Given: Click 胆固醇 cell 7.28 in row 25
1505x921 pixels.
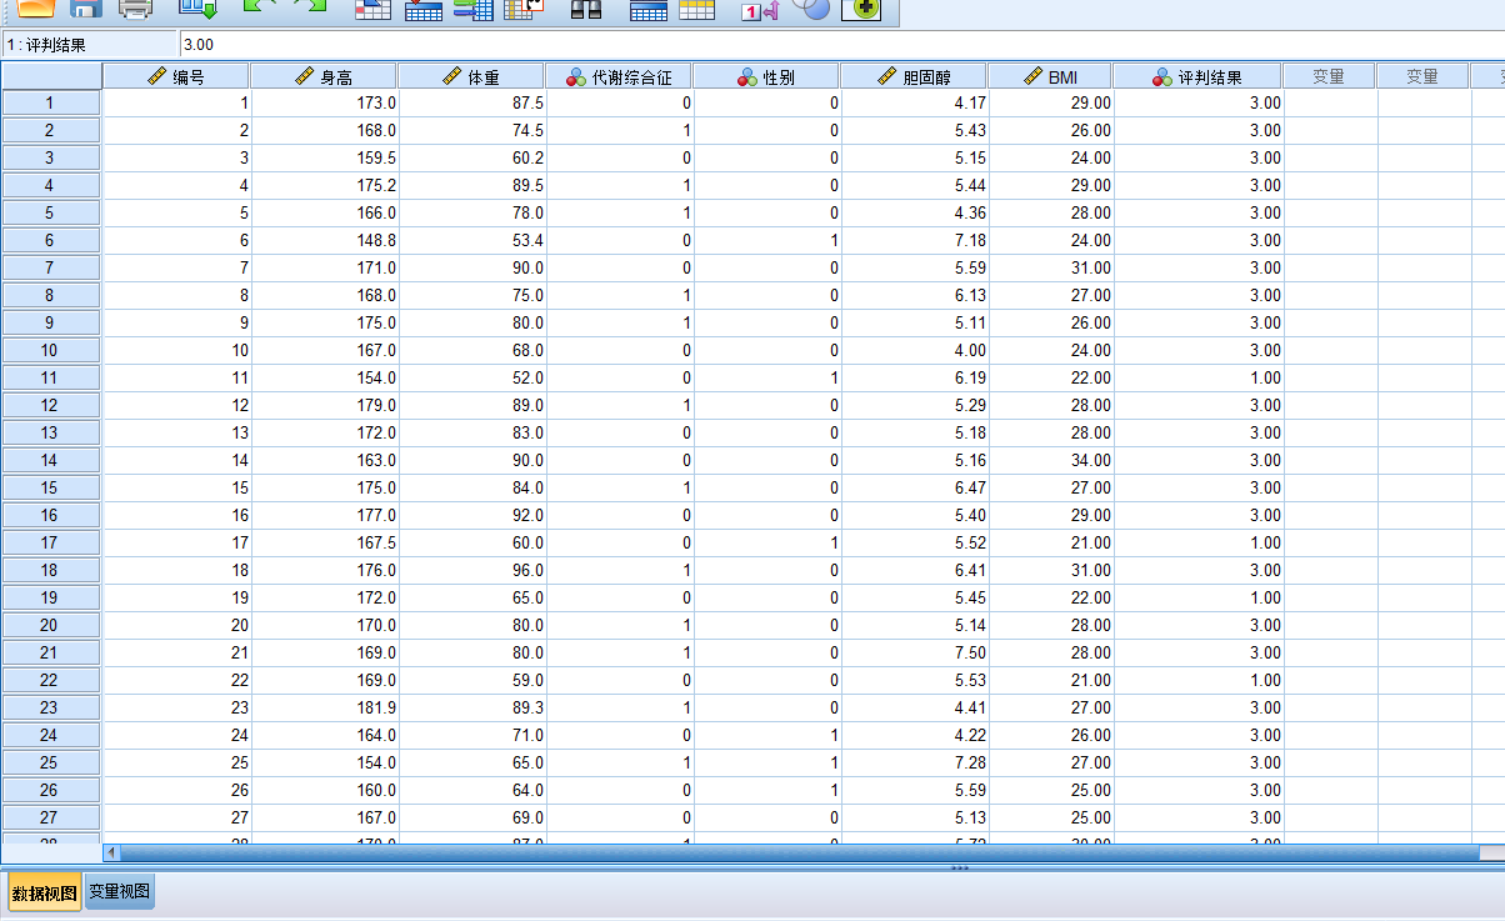Looking at the screenshot, I should [x=915, y=763].
